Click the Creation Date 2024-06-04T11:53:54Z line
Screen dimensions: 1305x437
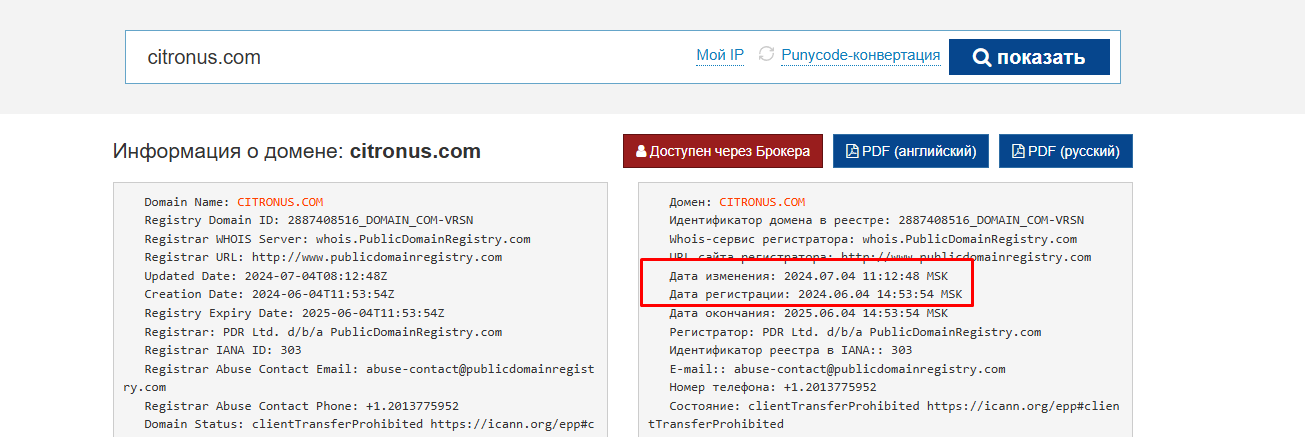pos(269,294)
